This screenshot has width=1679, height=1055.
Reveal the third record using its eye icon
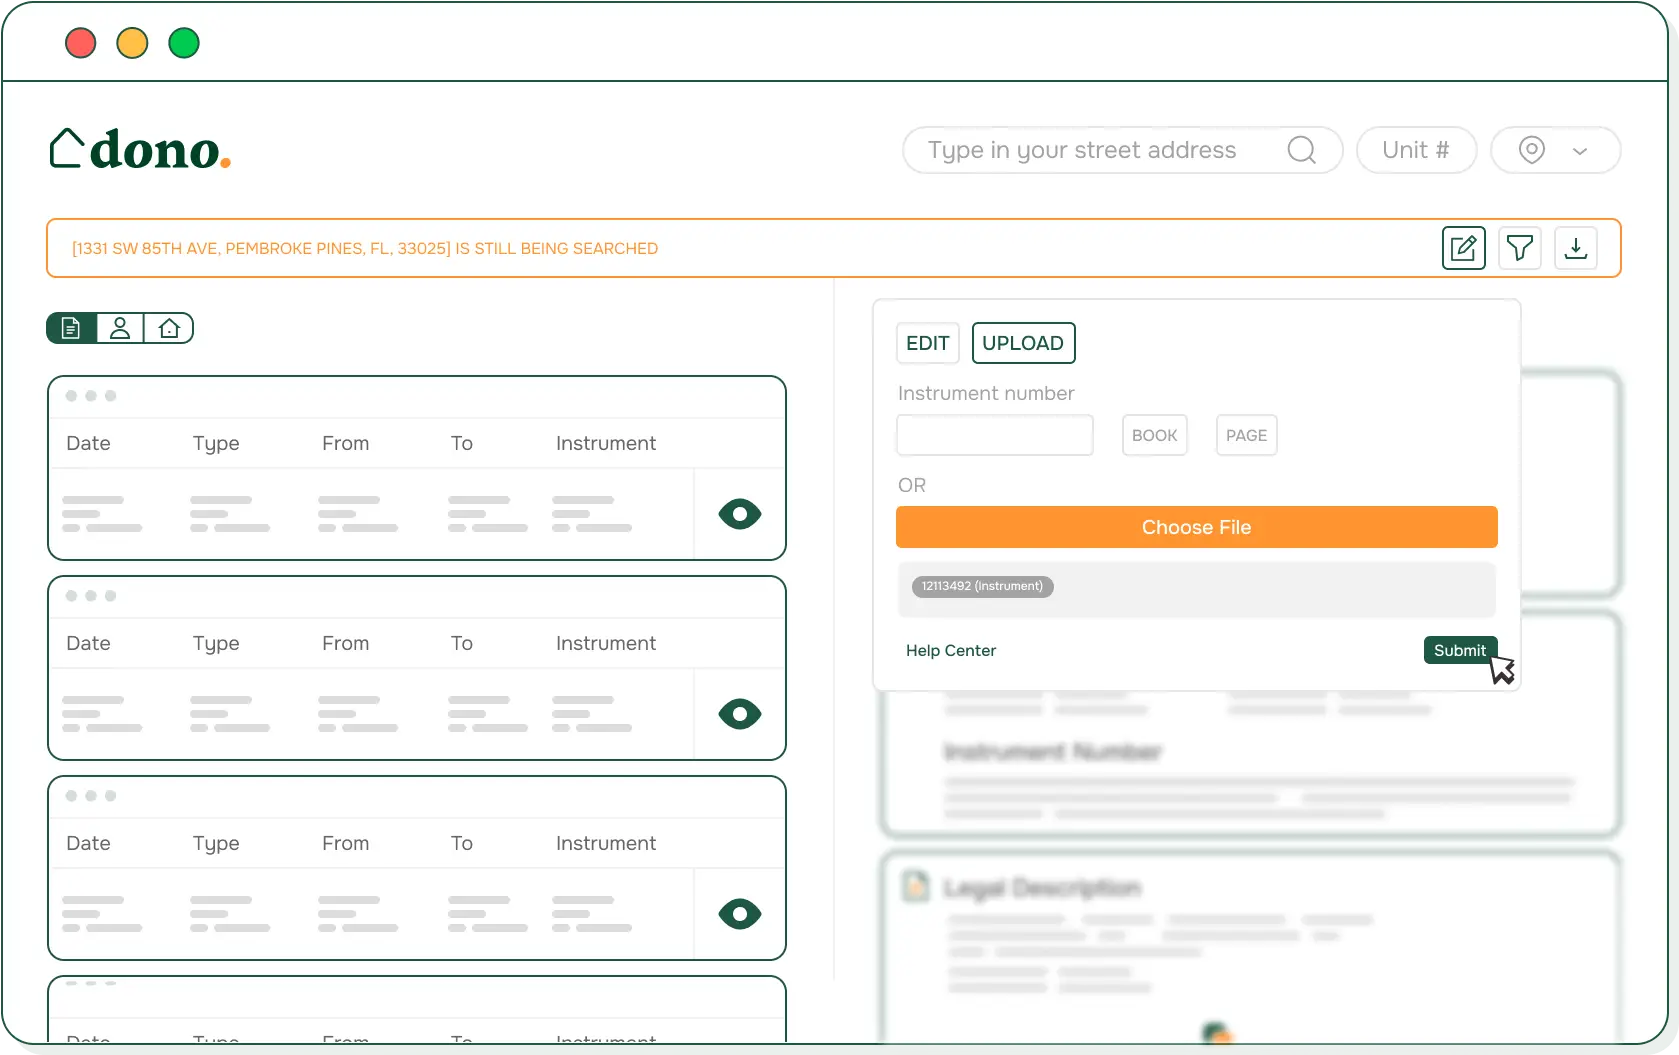(x=738, y=913)
